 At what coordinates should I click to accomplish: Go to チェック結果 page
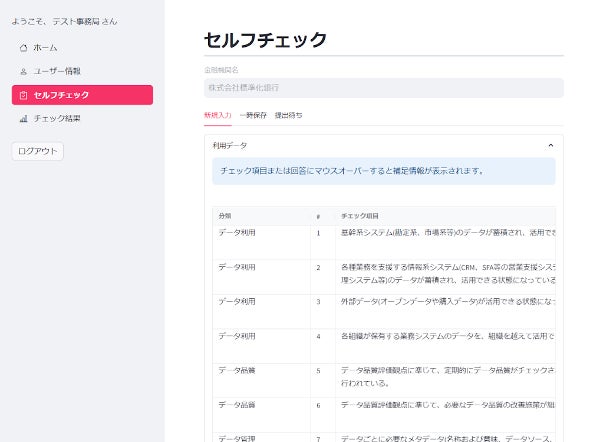pyautogui.click(x=82, y=119)
